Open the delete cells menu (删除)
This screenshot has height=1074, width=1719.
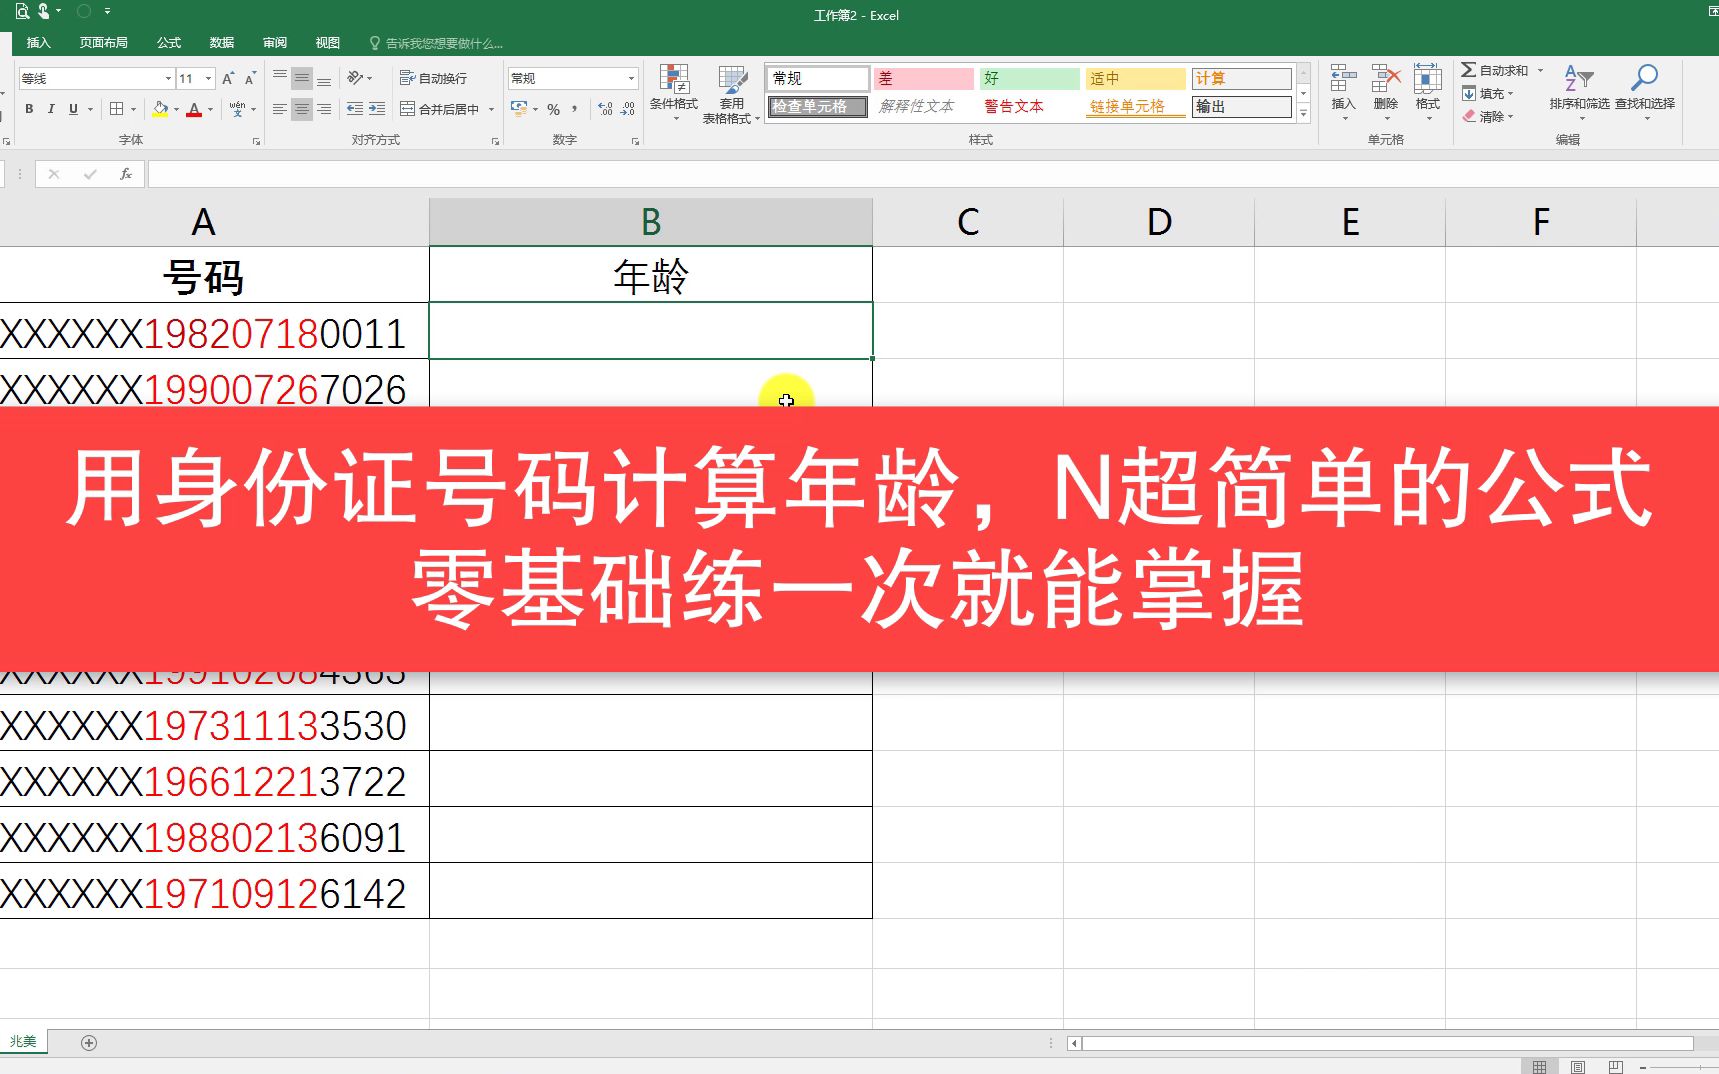coord(1385,93)
